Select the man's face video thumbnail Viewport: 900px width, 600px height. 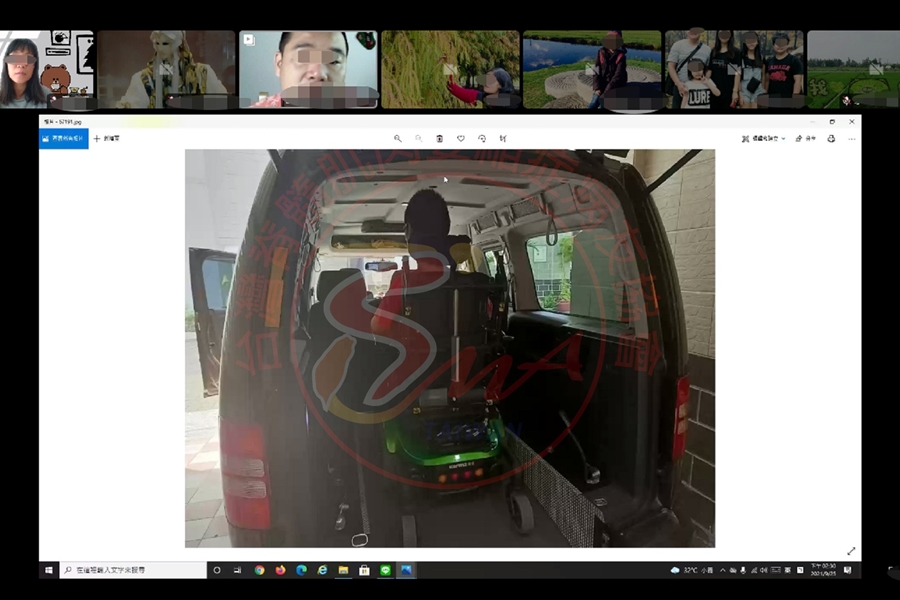pyautogui.click(x=308, y=69)
